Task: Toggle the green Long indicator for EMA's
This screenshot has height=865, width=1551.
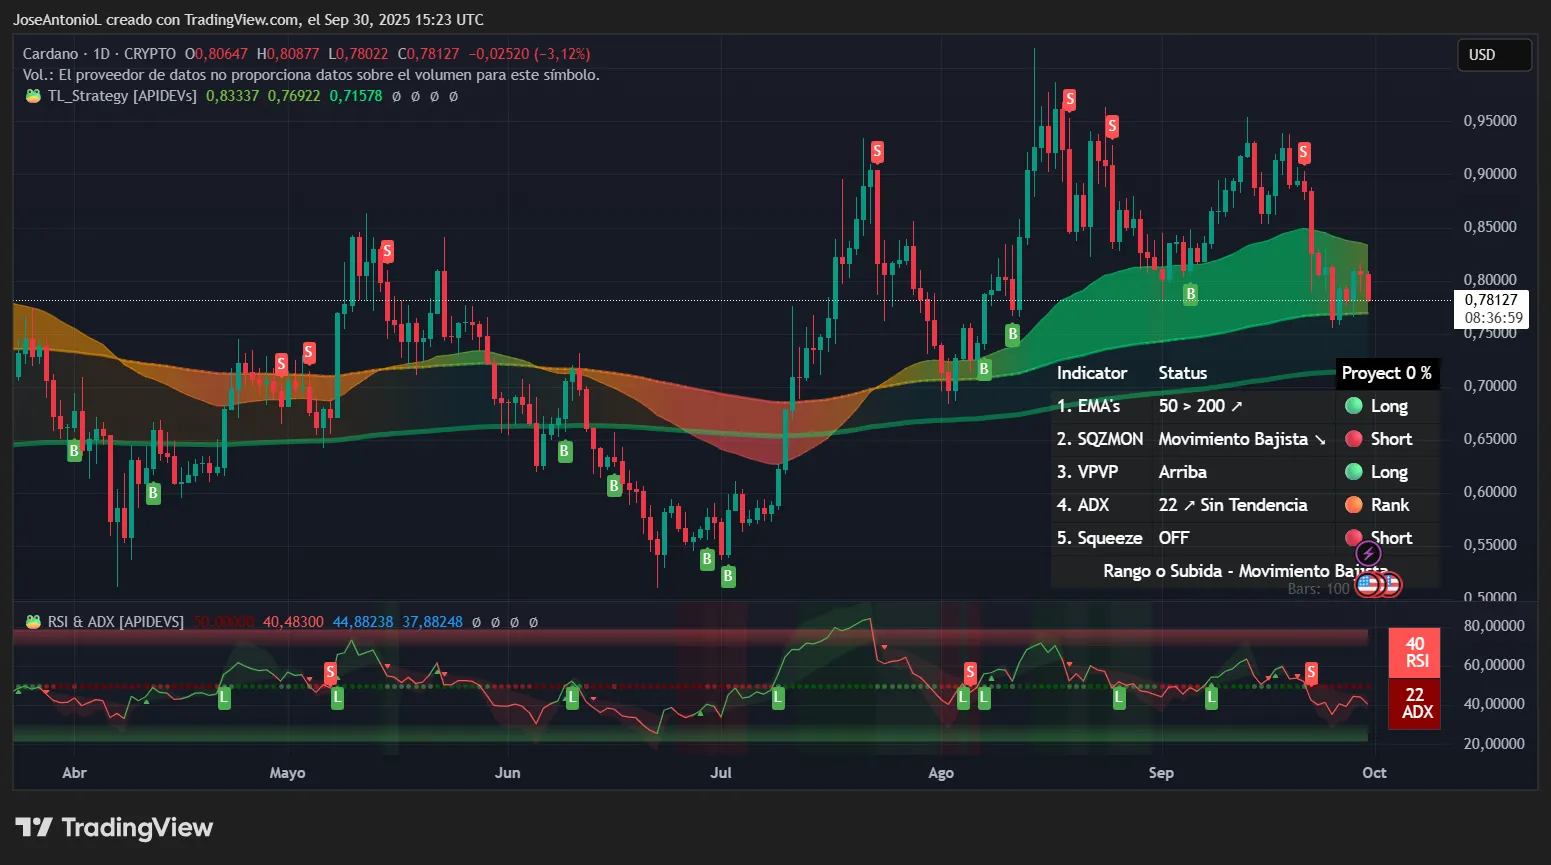Action: point(1353,406)
